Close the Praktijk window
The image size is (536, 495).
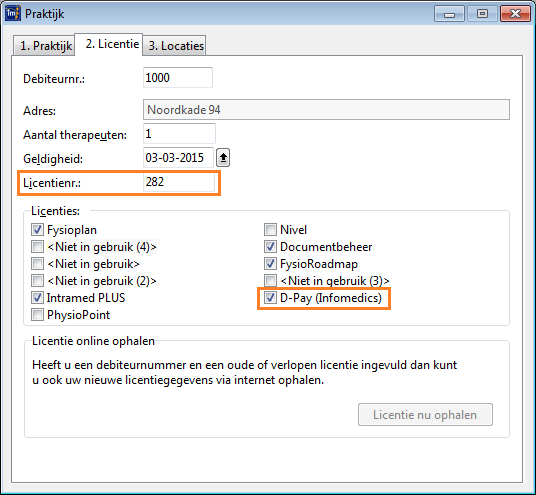tap(515, 14)
